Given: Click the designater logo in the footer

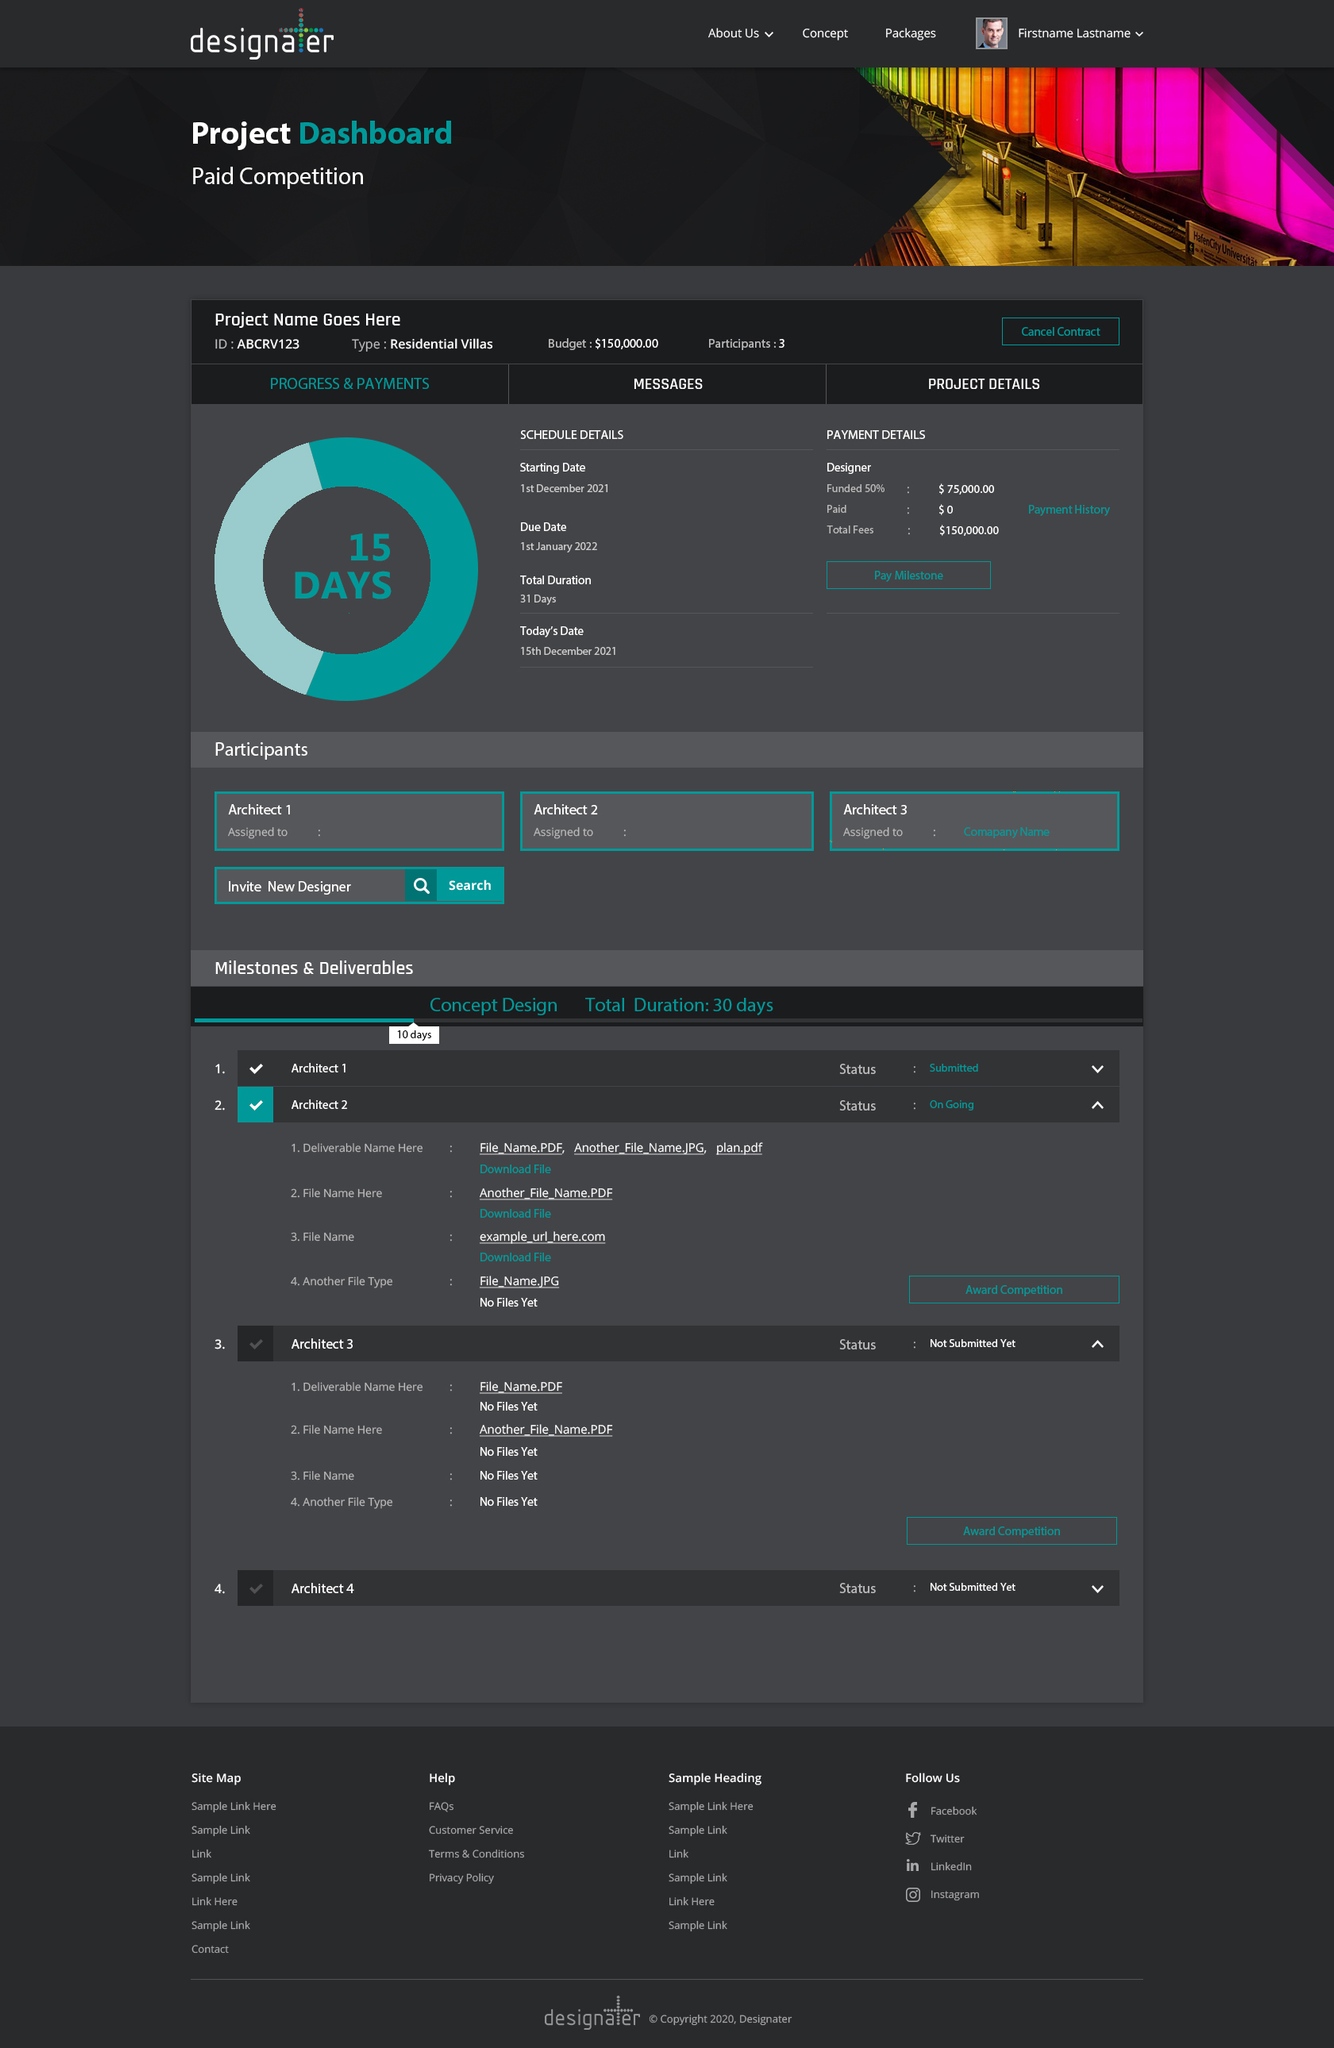Looking at the screenshot, I should pyautogui.click(x=592, y=2013).
